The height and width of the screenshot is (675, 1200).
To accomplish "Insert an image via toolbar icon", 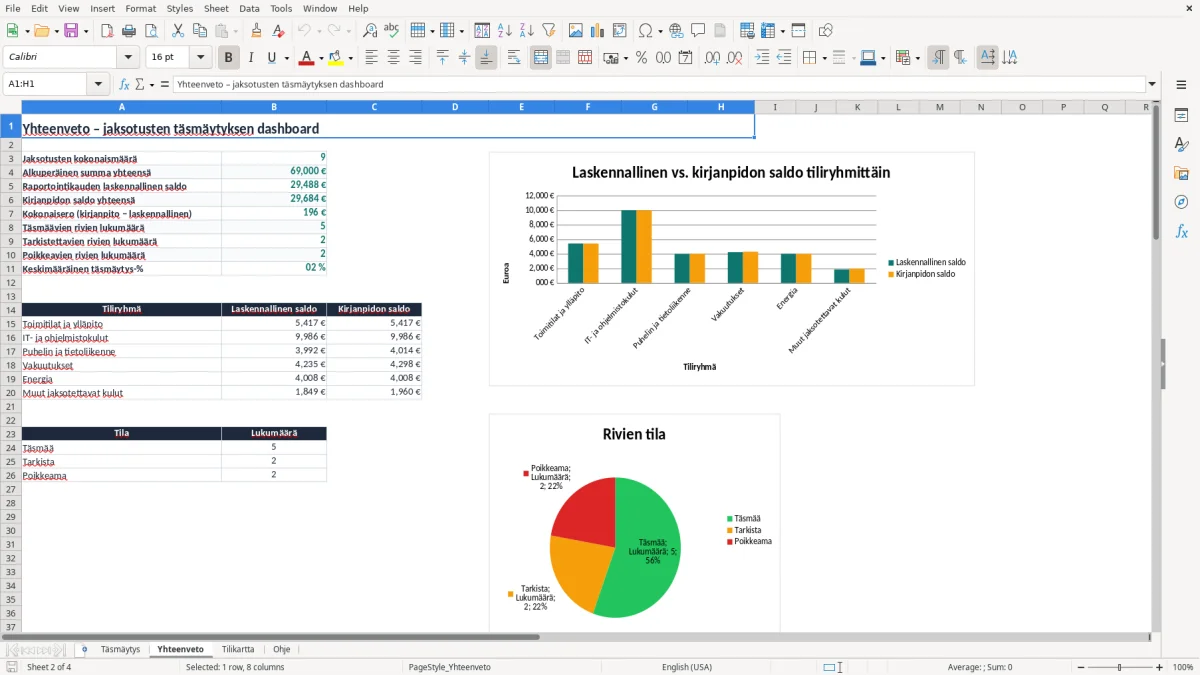I will [x=576, y=31].
